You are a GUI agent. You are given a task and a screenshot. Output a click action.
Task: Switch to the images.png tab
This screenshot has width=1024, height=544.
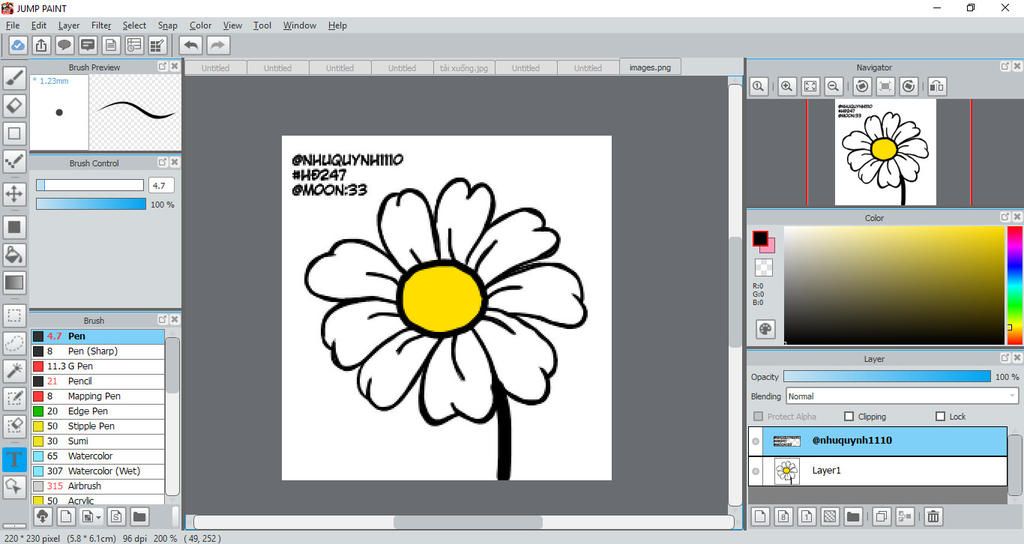tap(650, 67)
